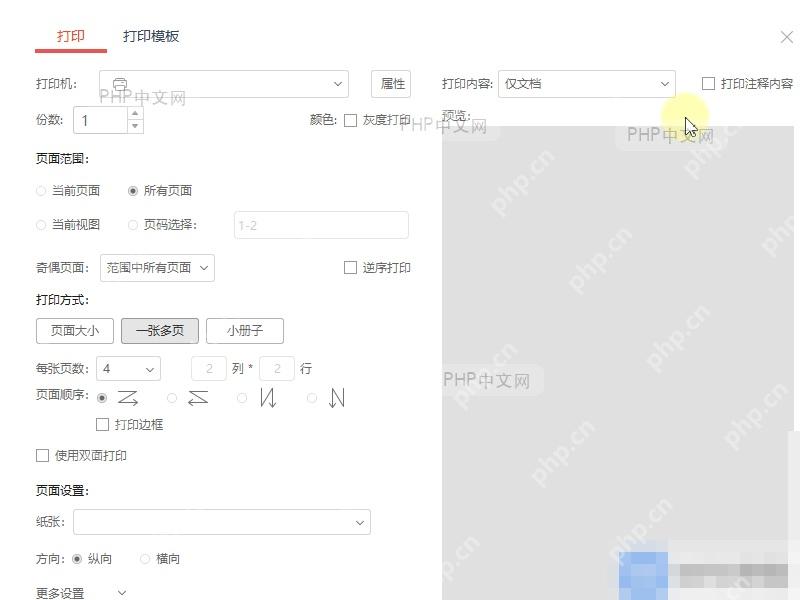Enable the 逆序打印 checkbox
The height and width of the screenshot is (600, 800).
(x=351, y=268)
